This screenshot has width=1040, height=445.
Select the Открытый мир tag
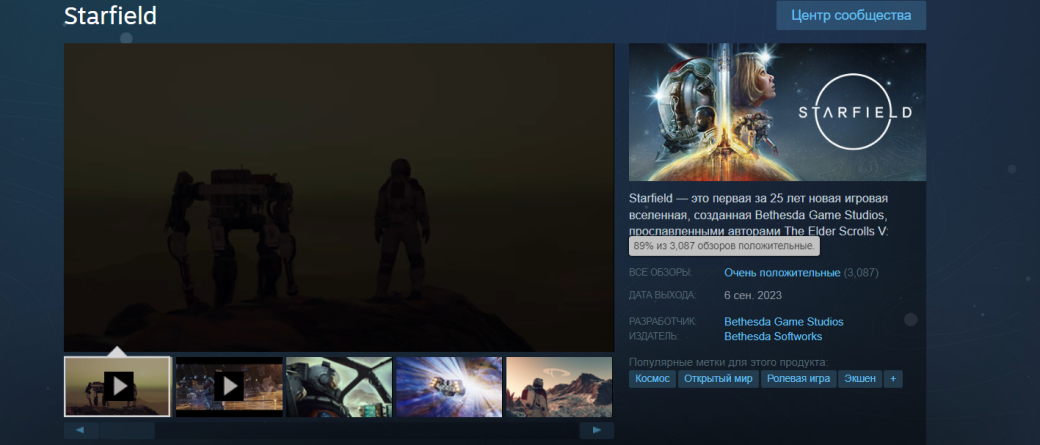[x=718, y=379]
